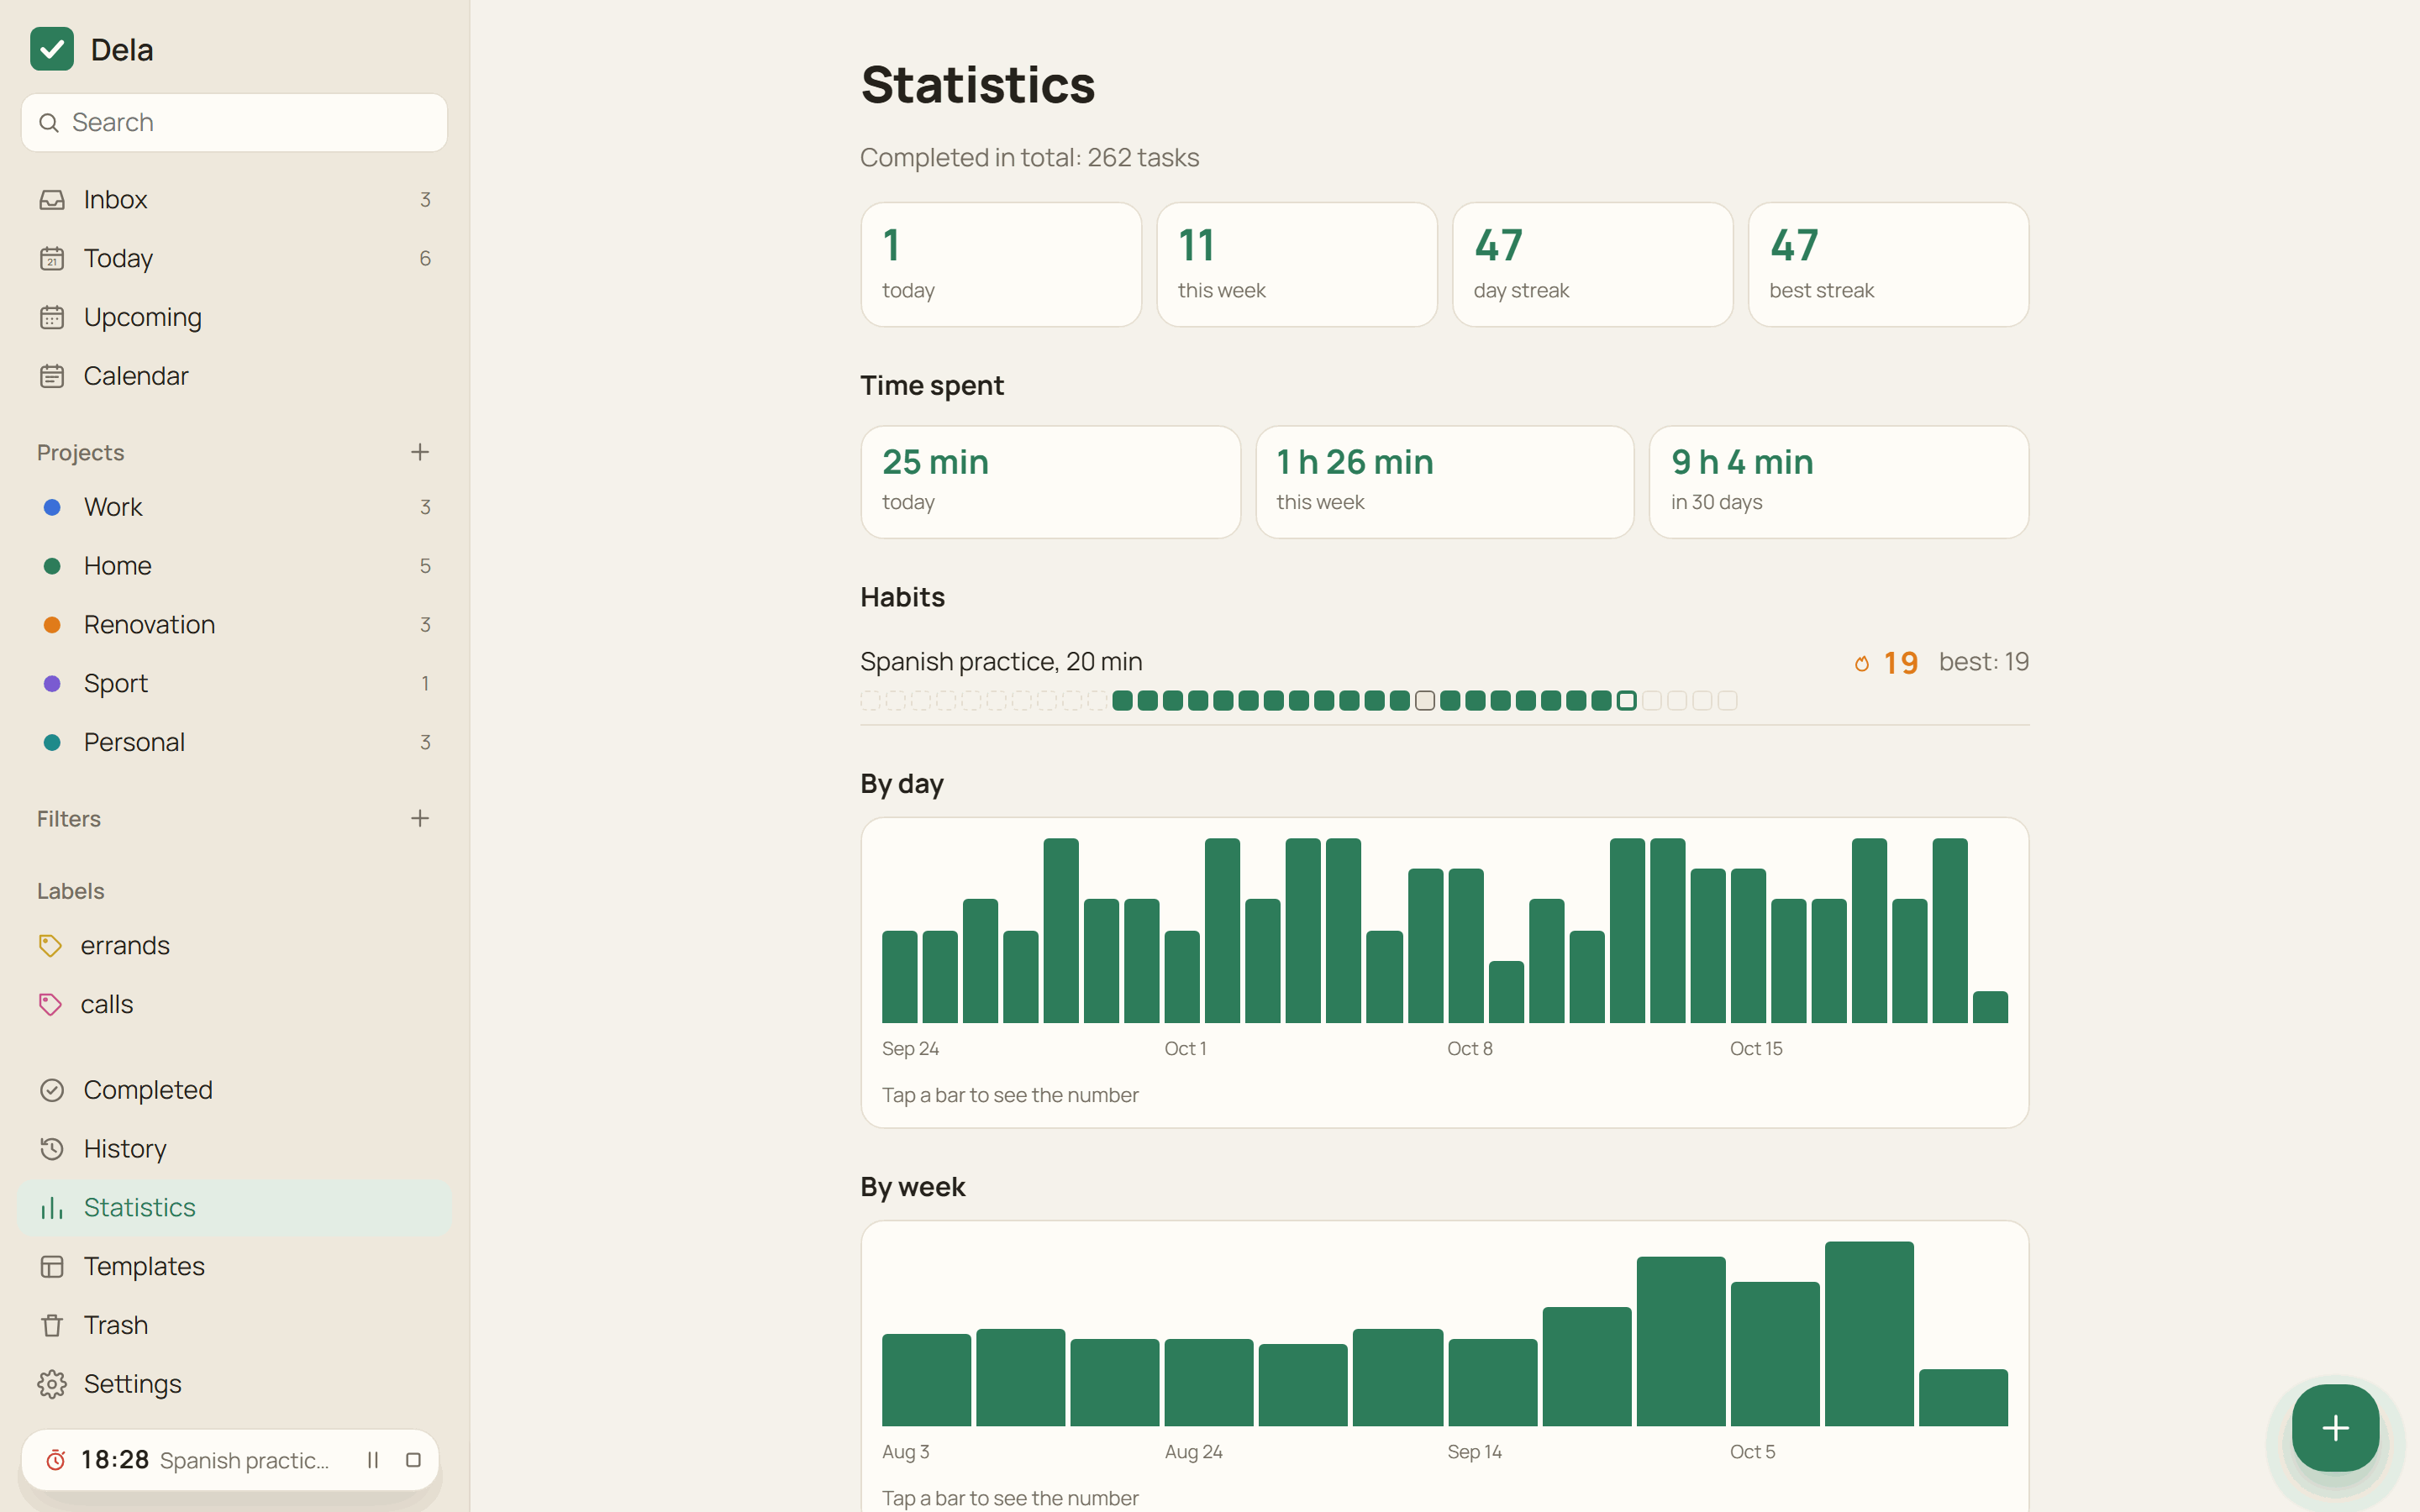This screenshot has height=1512, width=2420.
Task: Focus the Search input field
Action: (x=234, y=123)
